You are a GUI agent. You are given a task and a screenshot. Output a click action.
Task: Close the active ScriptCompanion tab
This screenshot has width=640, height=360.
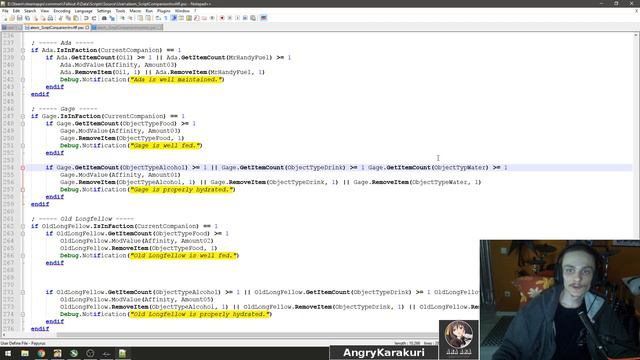point(87,27)
